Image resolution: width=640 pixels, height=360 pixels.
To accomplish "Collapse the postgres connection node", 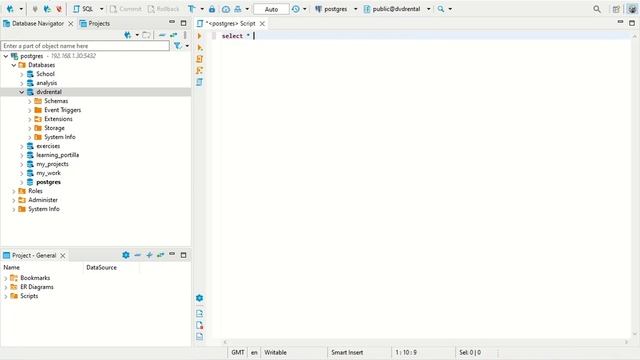I will [x=6, y=56].
